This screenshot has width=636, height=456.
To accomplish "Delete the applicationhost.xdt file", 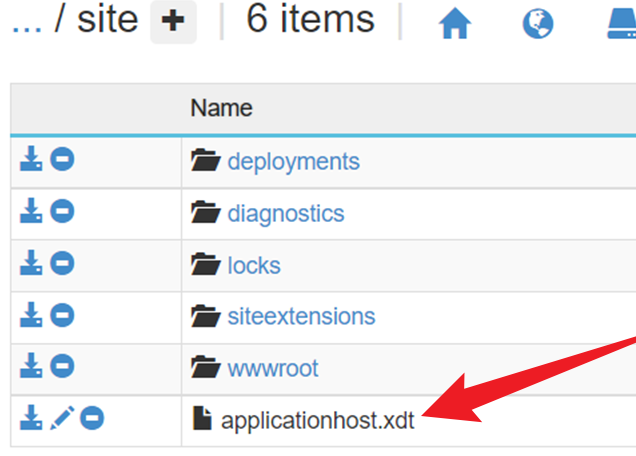I will [x=92, y=419].
